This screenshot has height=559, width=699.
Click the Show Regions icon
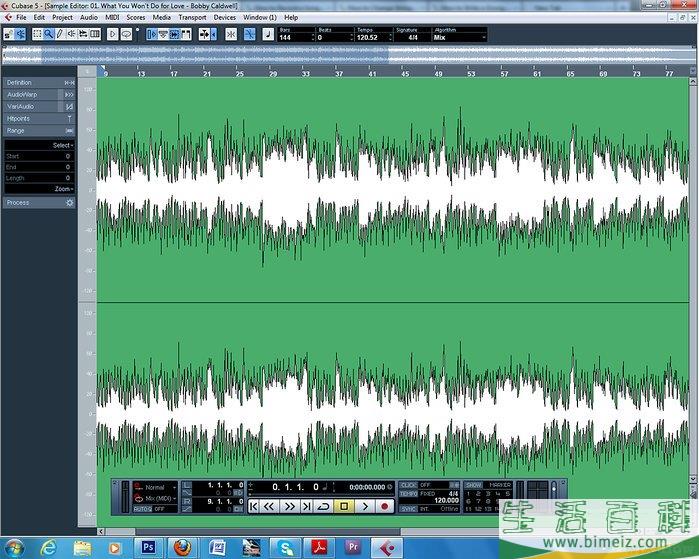click(186, 34)
